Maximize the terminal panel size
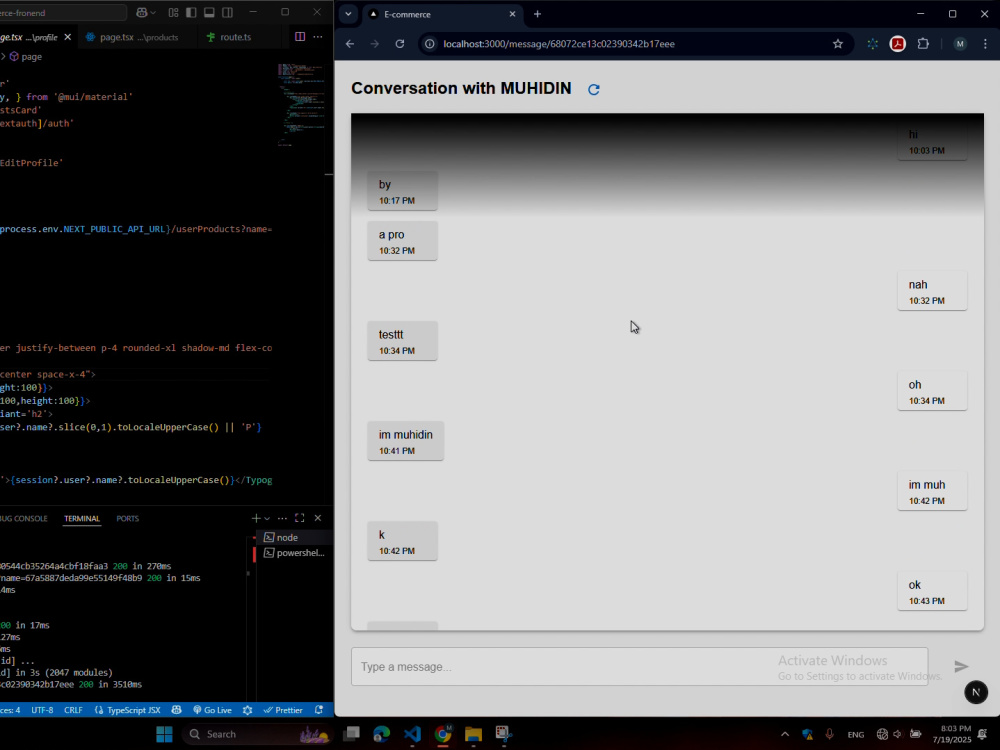This screenshot has height=750, width=1000. point(300,518)
